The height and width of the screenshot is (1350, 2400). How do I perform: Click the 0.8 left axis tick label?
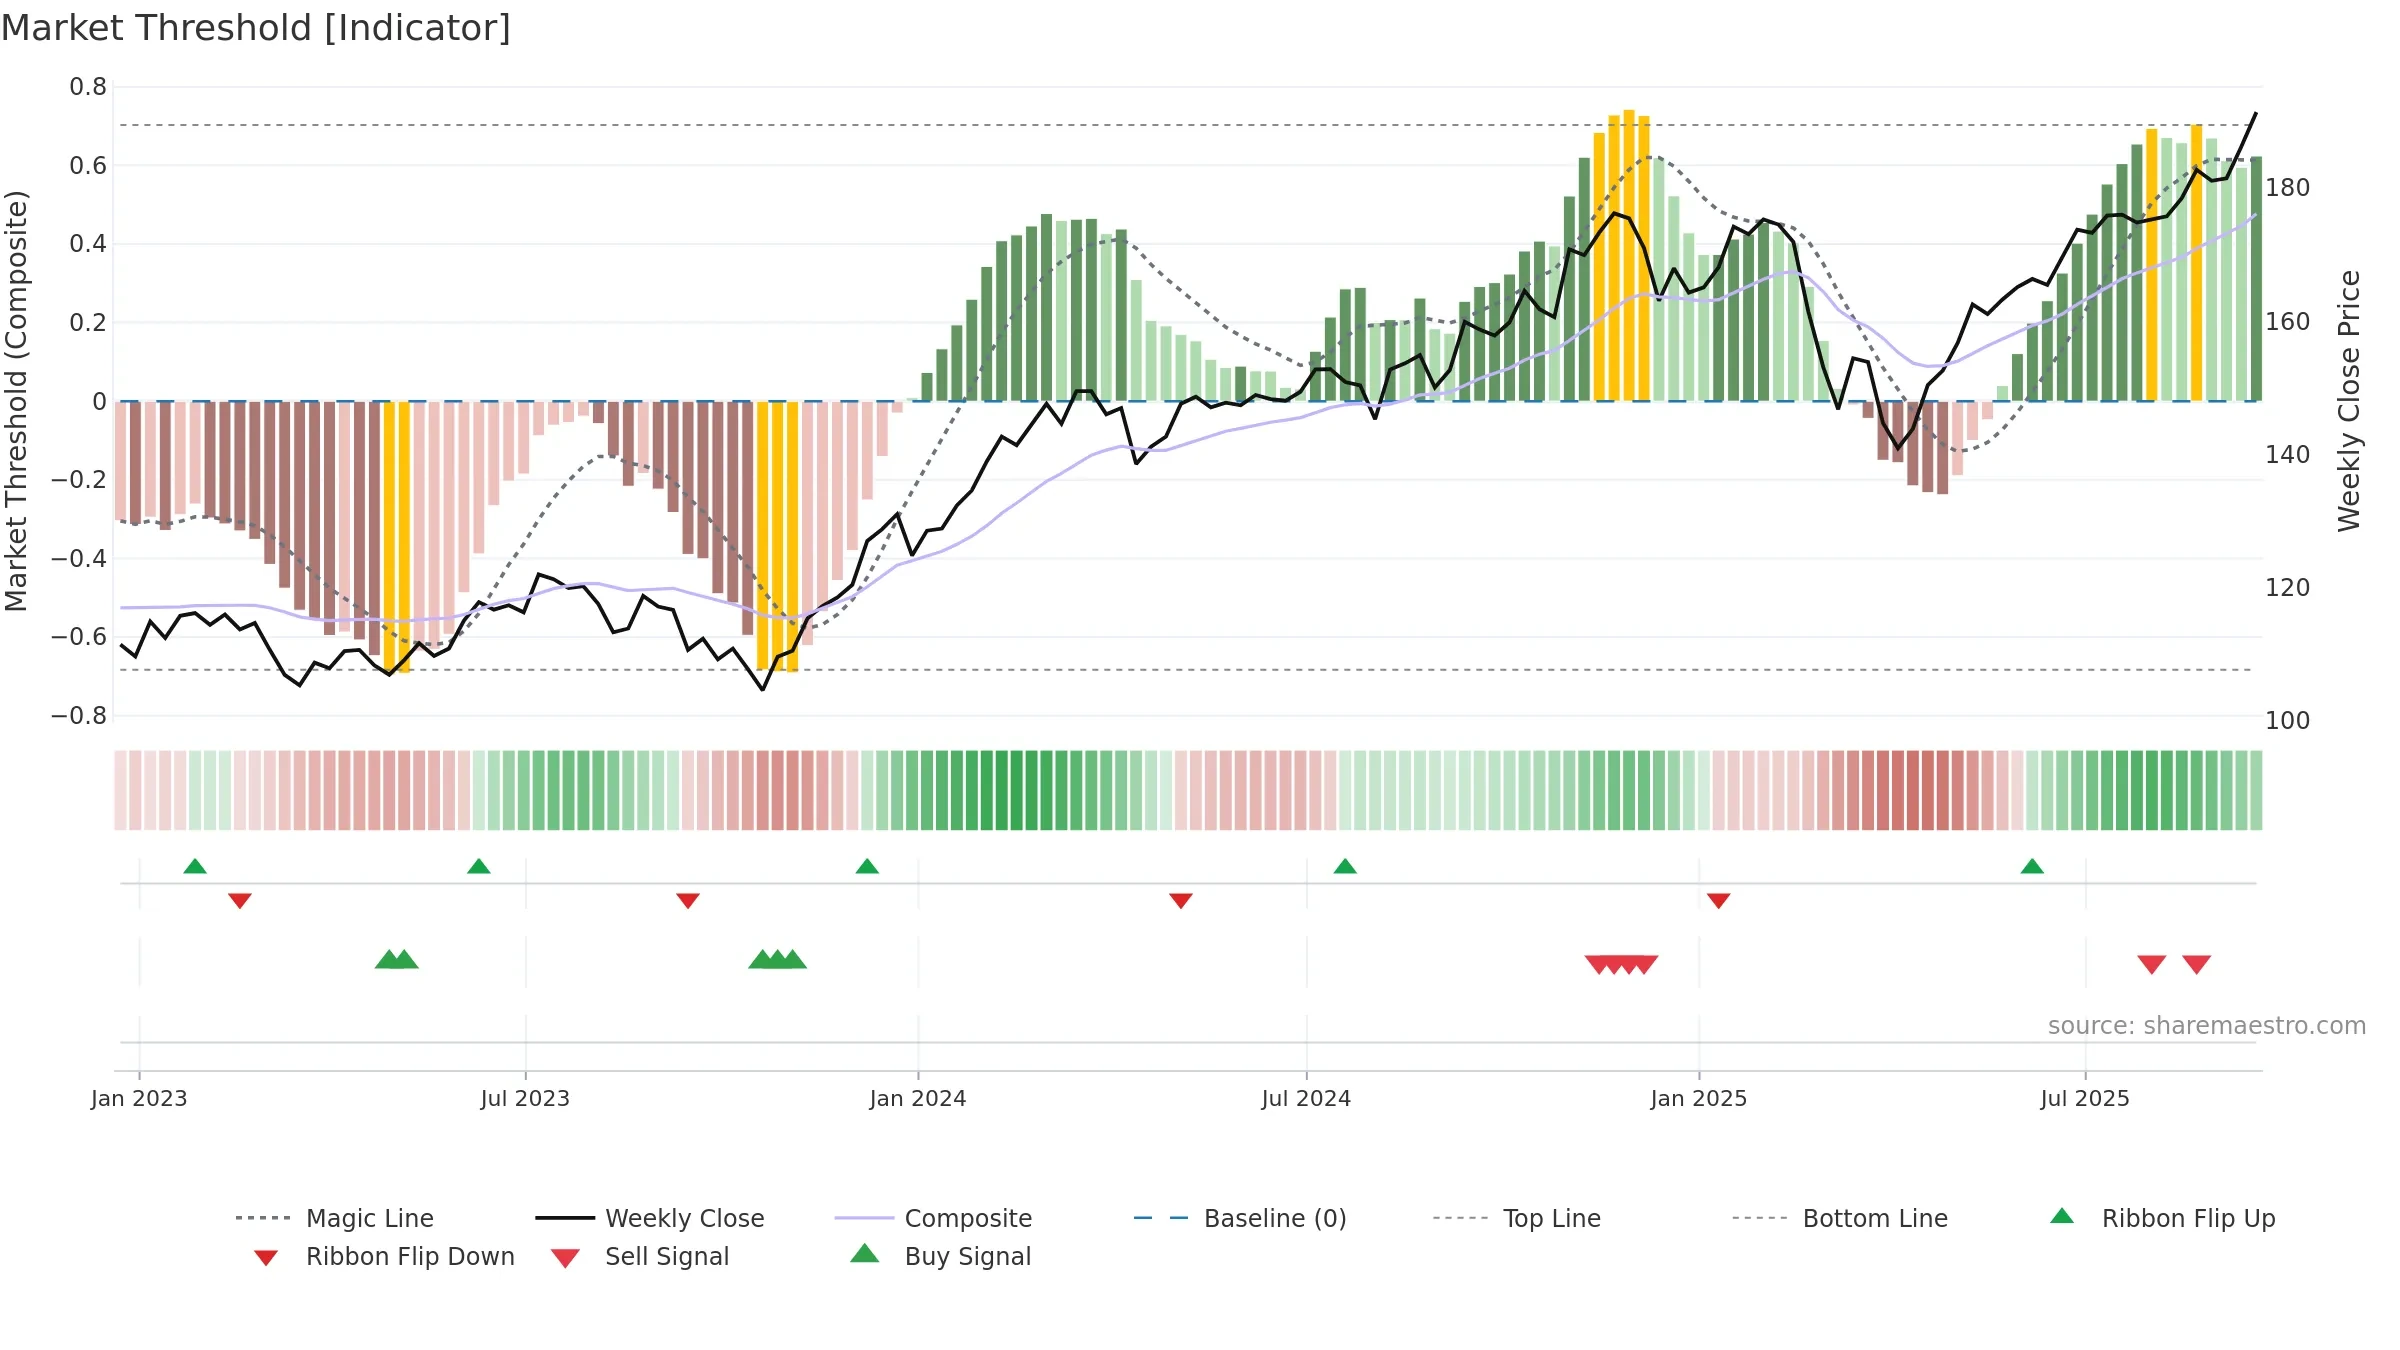[x=88, y=87]
